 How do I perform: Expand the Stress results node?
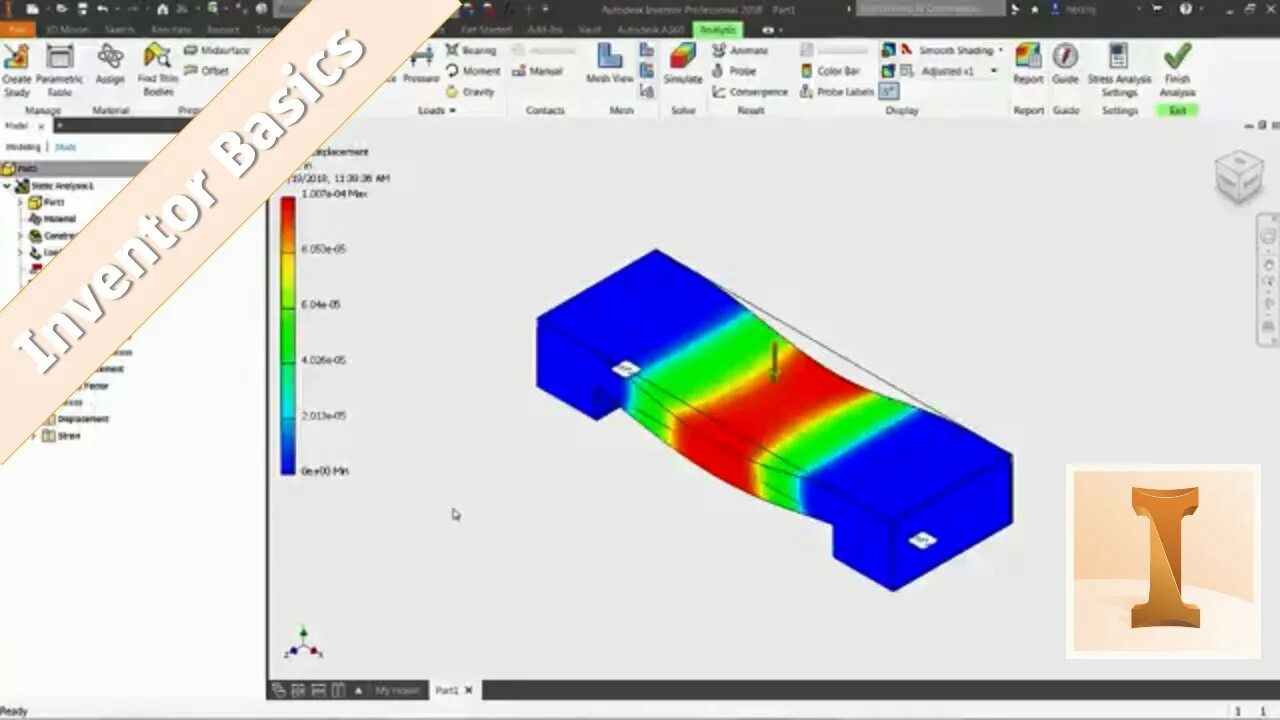(x=34, y=436)
